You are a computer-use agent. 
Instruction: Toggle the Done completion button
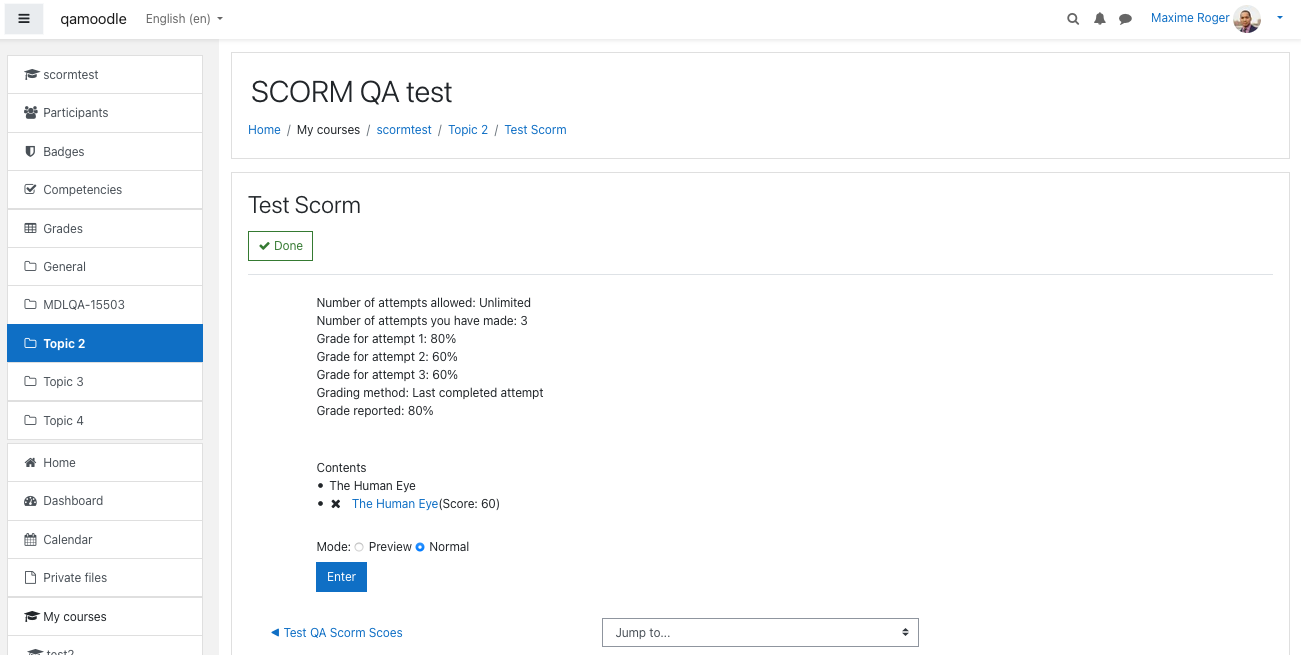coord(280,246)
